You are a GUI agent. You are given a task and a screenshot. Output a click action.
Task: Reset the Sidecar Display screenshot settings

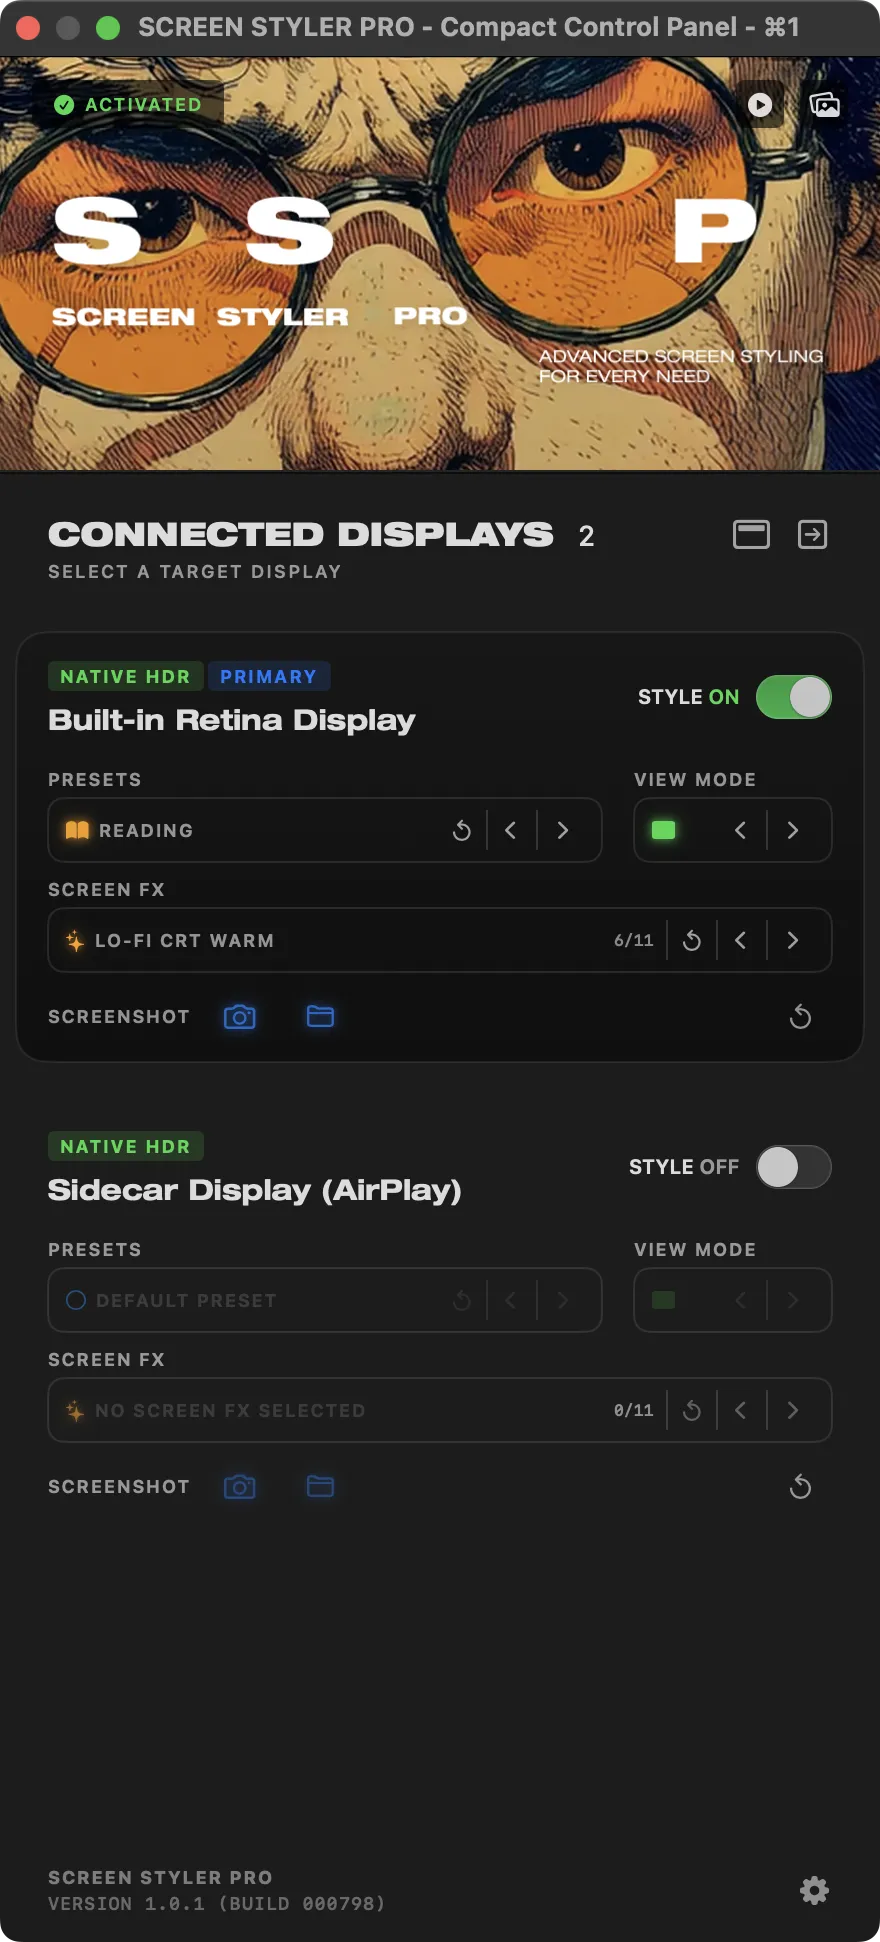point(800,1486)
